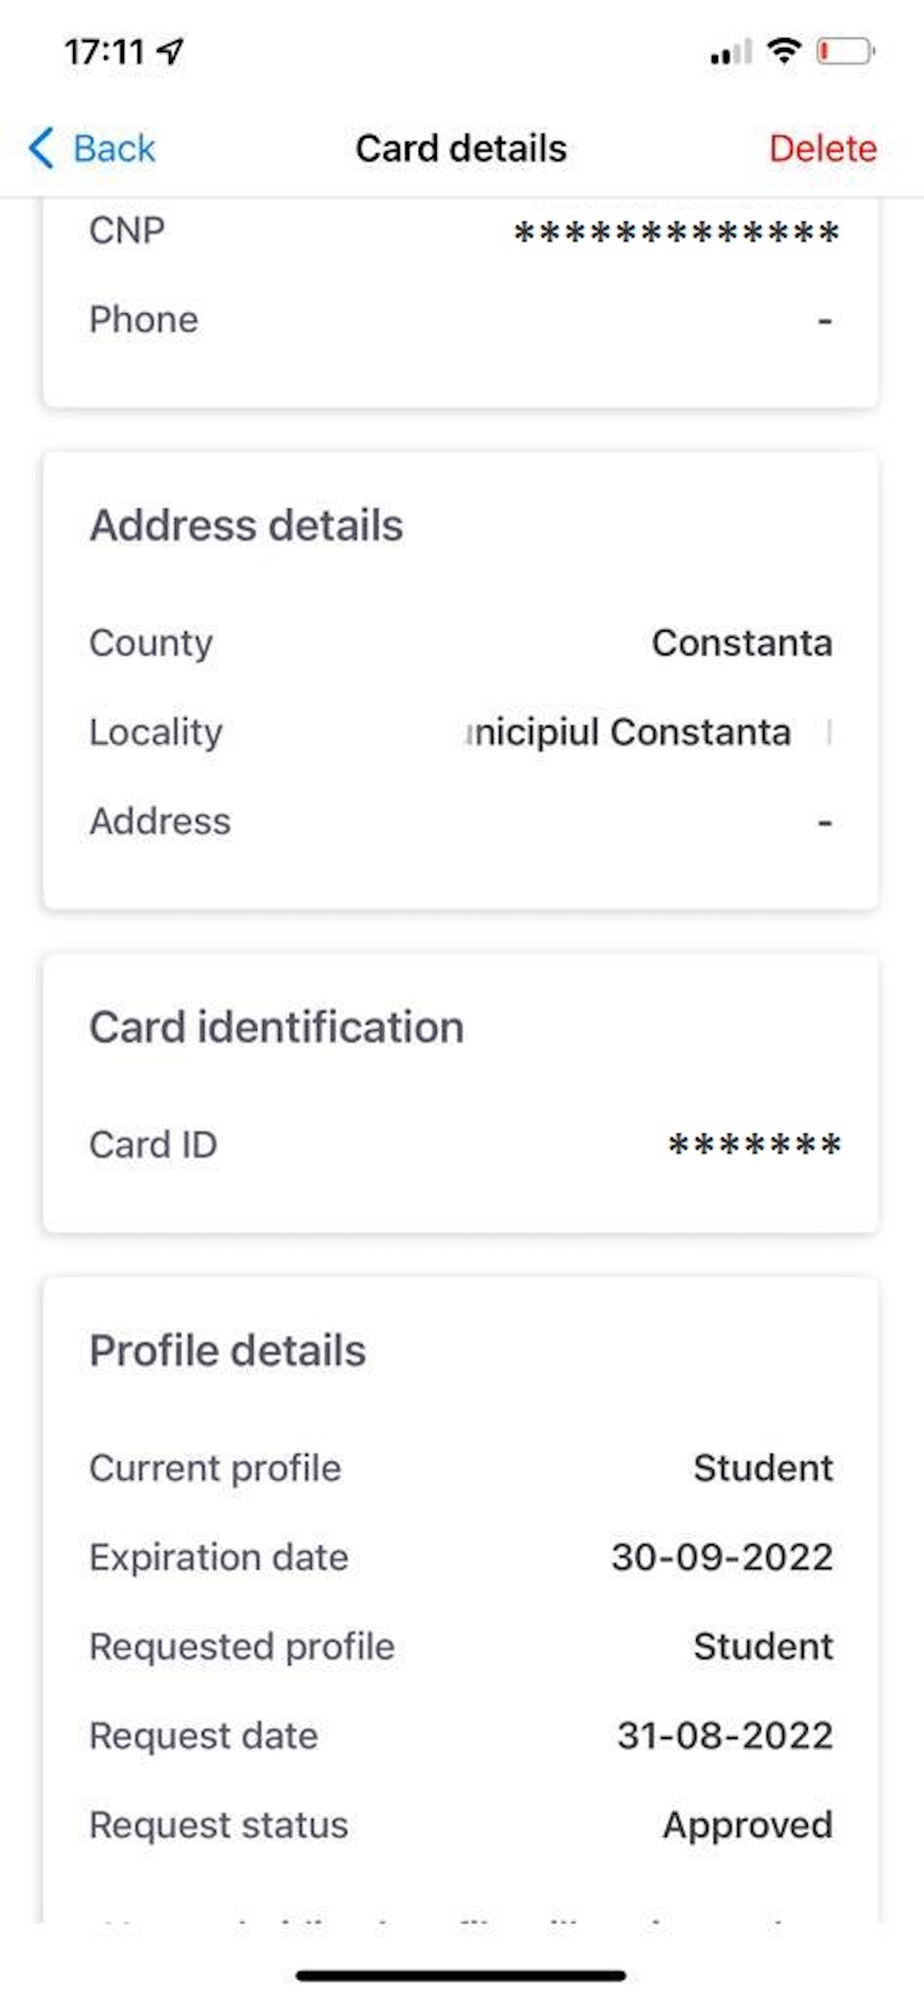Select the Phone row

click(461, 320)
